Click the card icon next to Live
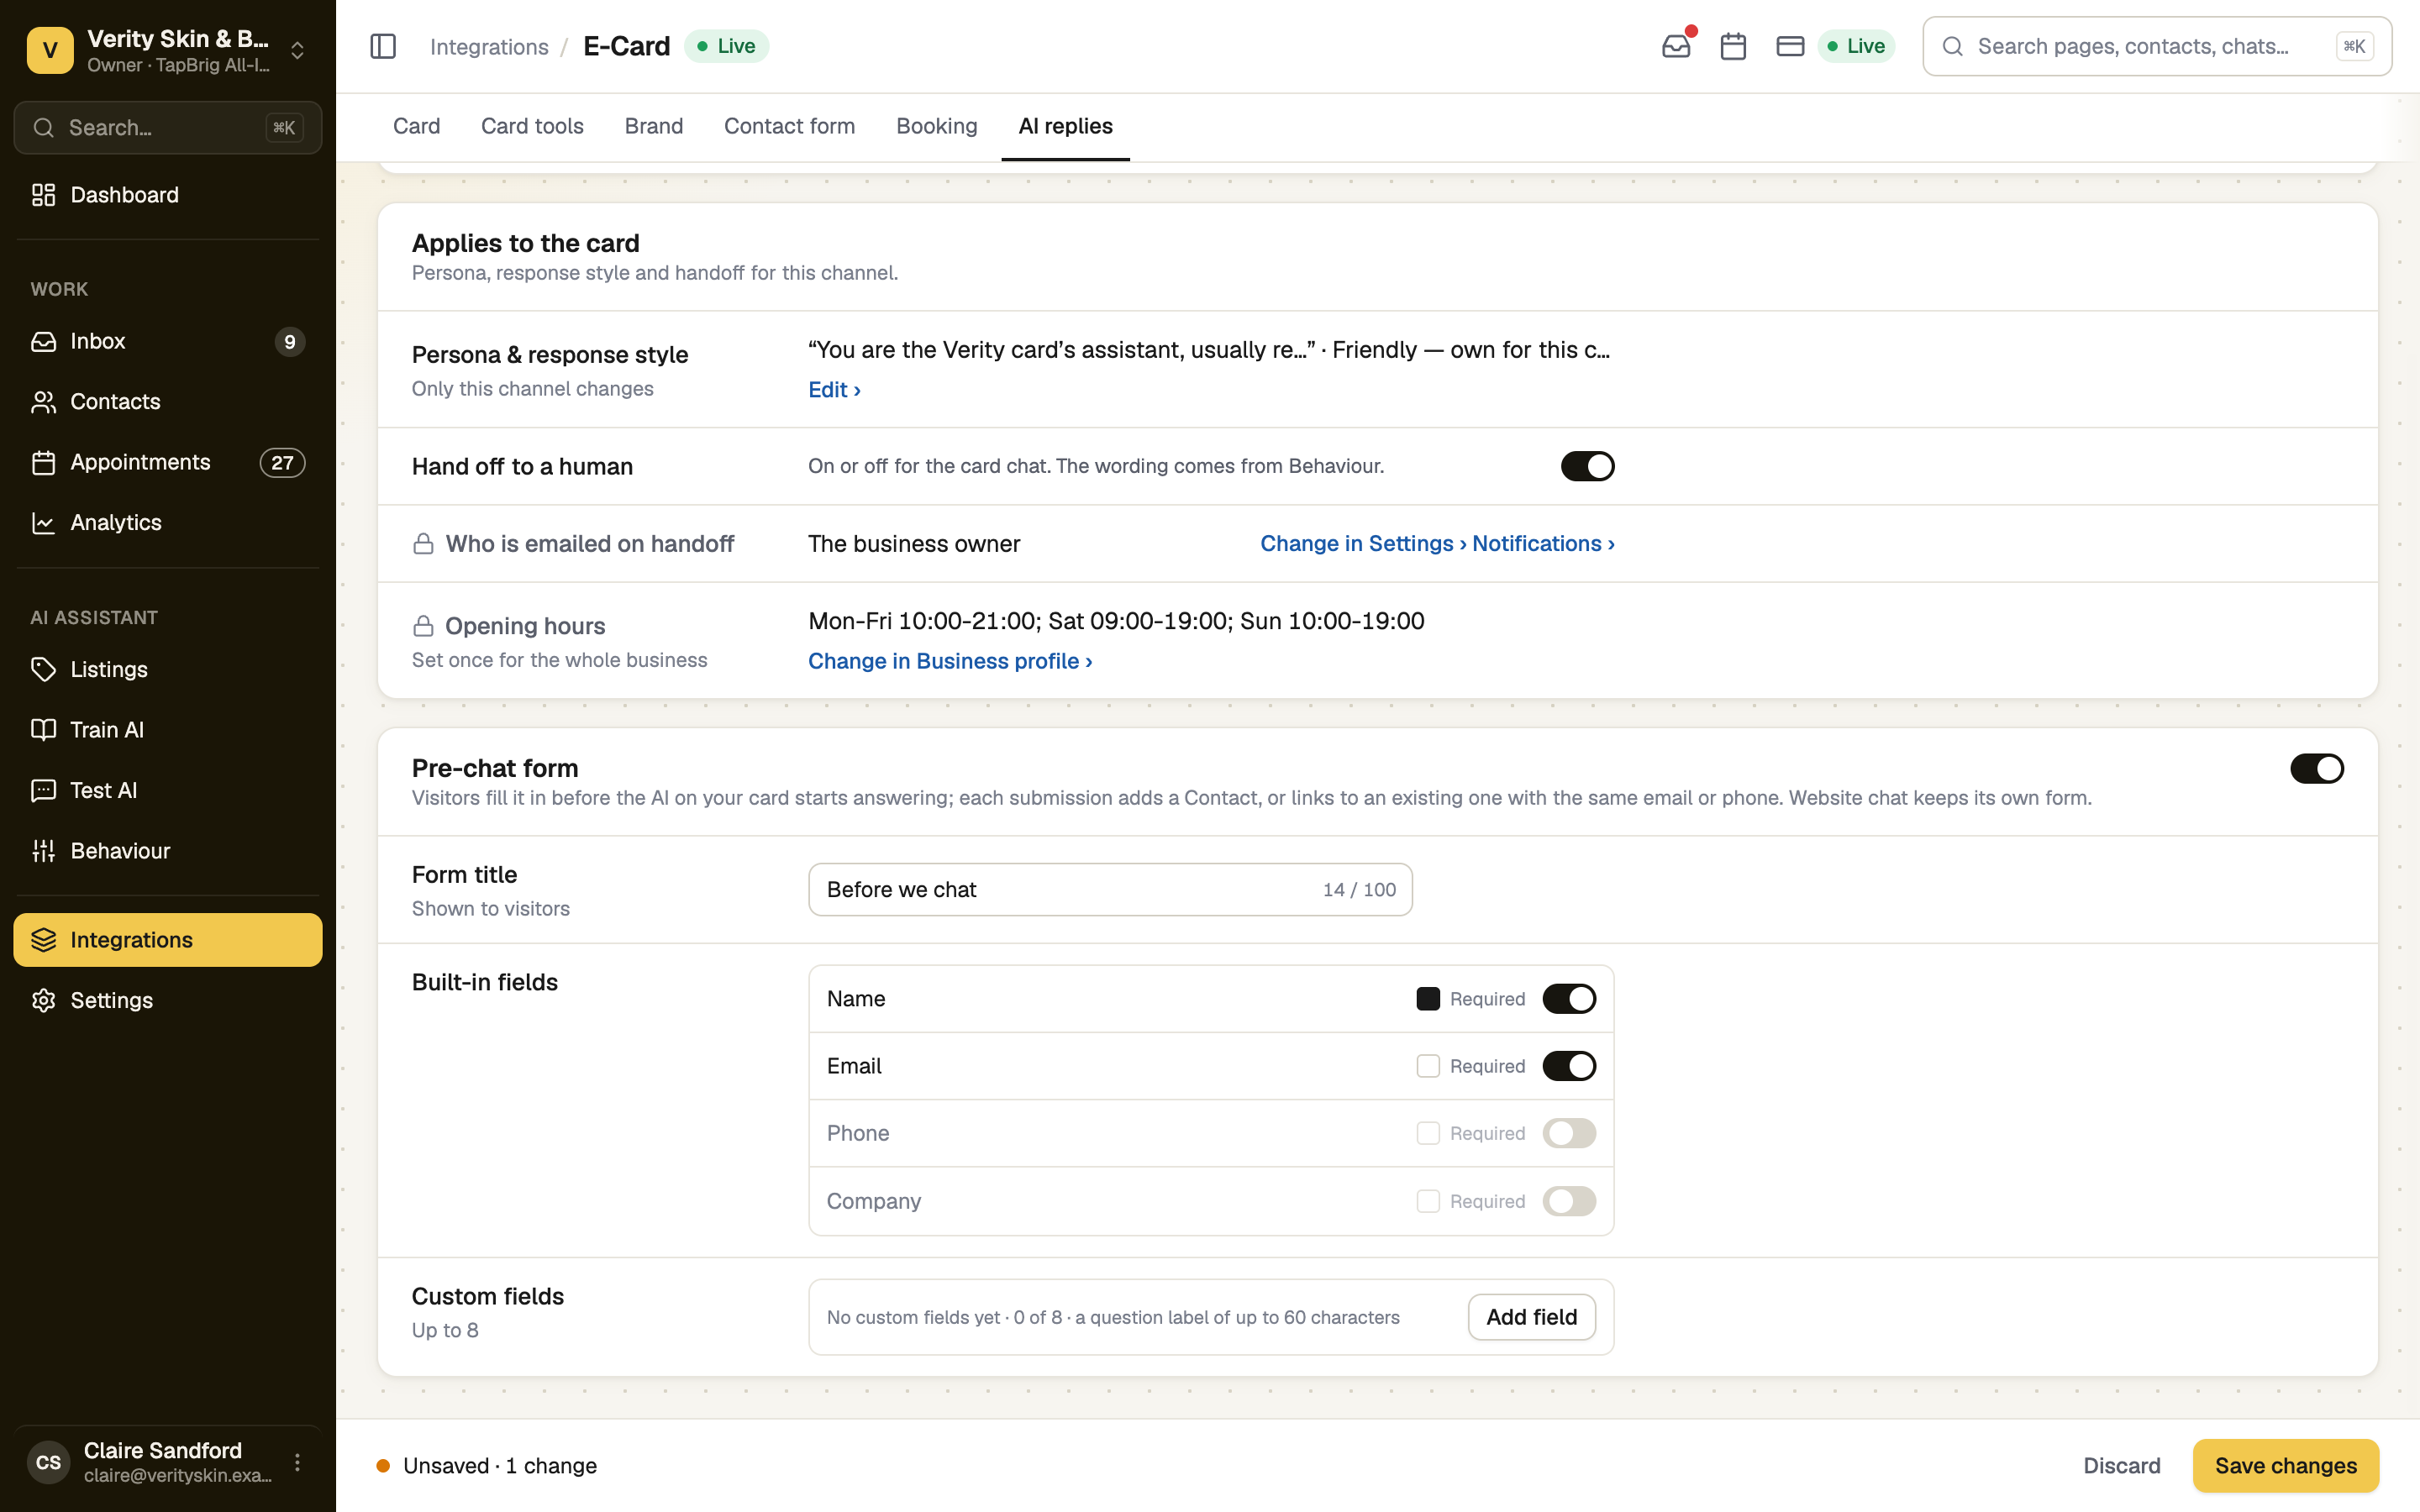Viewport: 2420px width, 1512px height. coord(1790,46)
